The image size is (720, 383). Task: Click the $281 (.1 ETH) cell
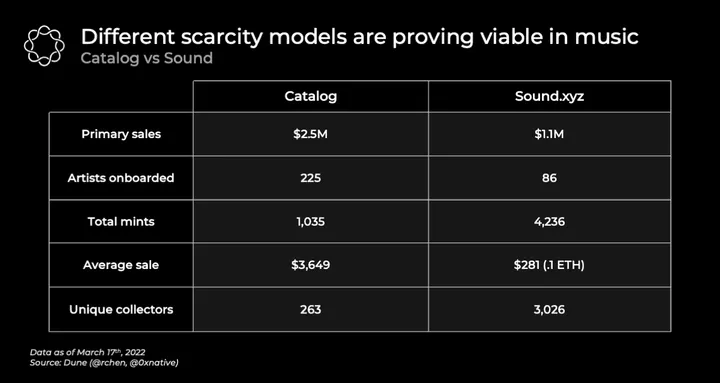[x=550, y=265]
